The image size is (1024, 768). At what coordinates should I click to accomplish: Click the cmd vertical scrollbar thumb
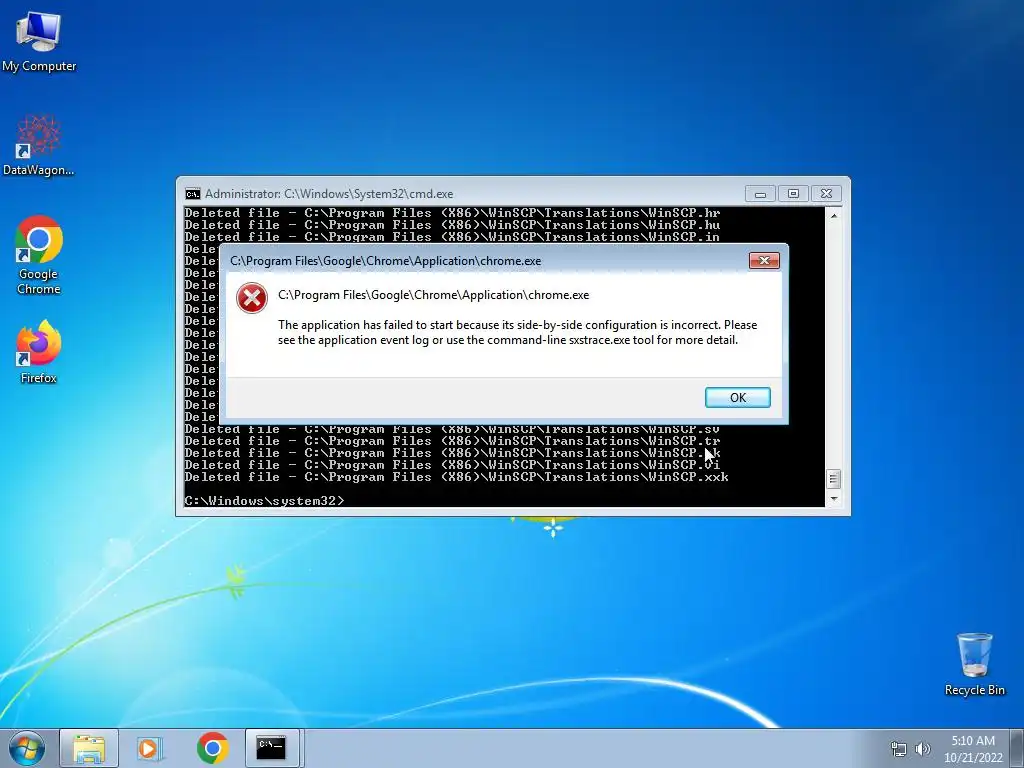coord(833,479)
